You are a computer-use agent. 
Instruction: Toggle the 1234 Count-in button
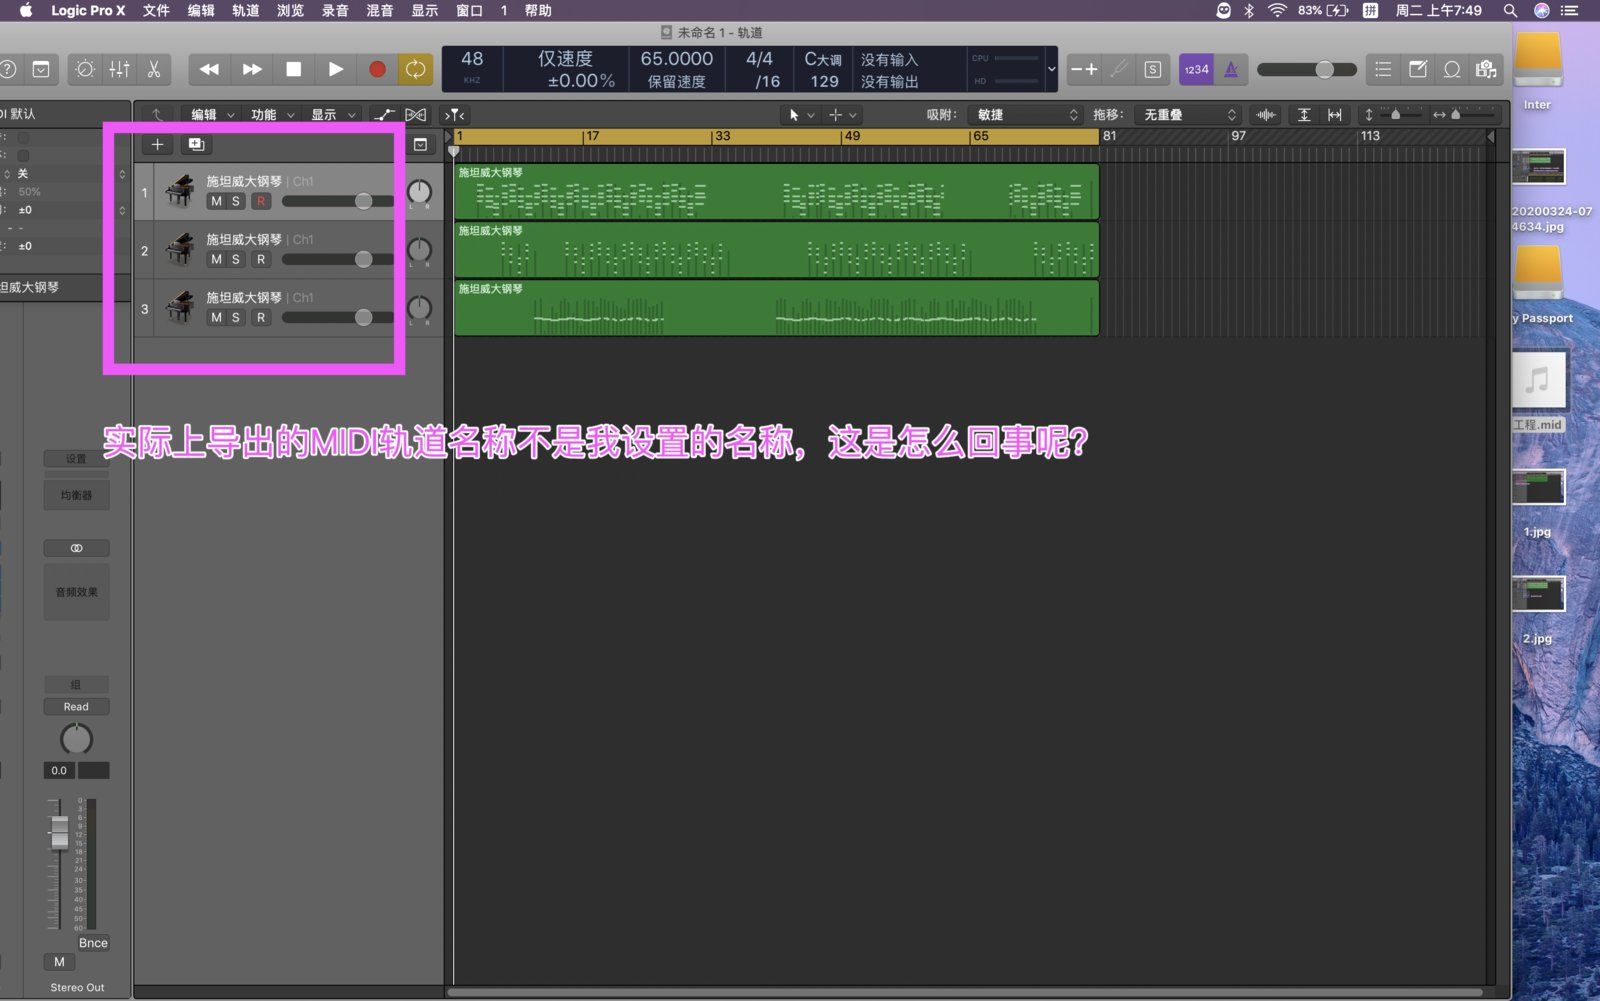point(1196,69)
